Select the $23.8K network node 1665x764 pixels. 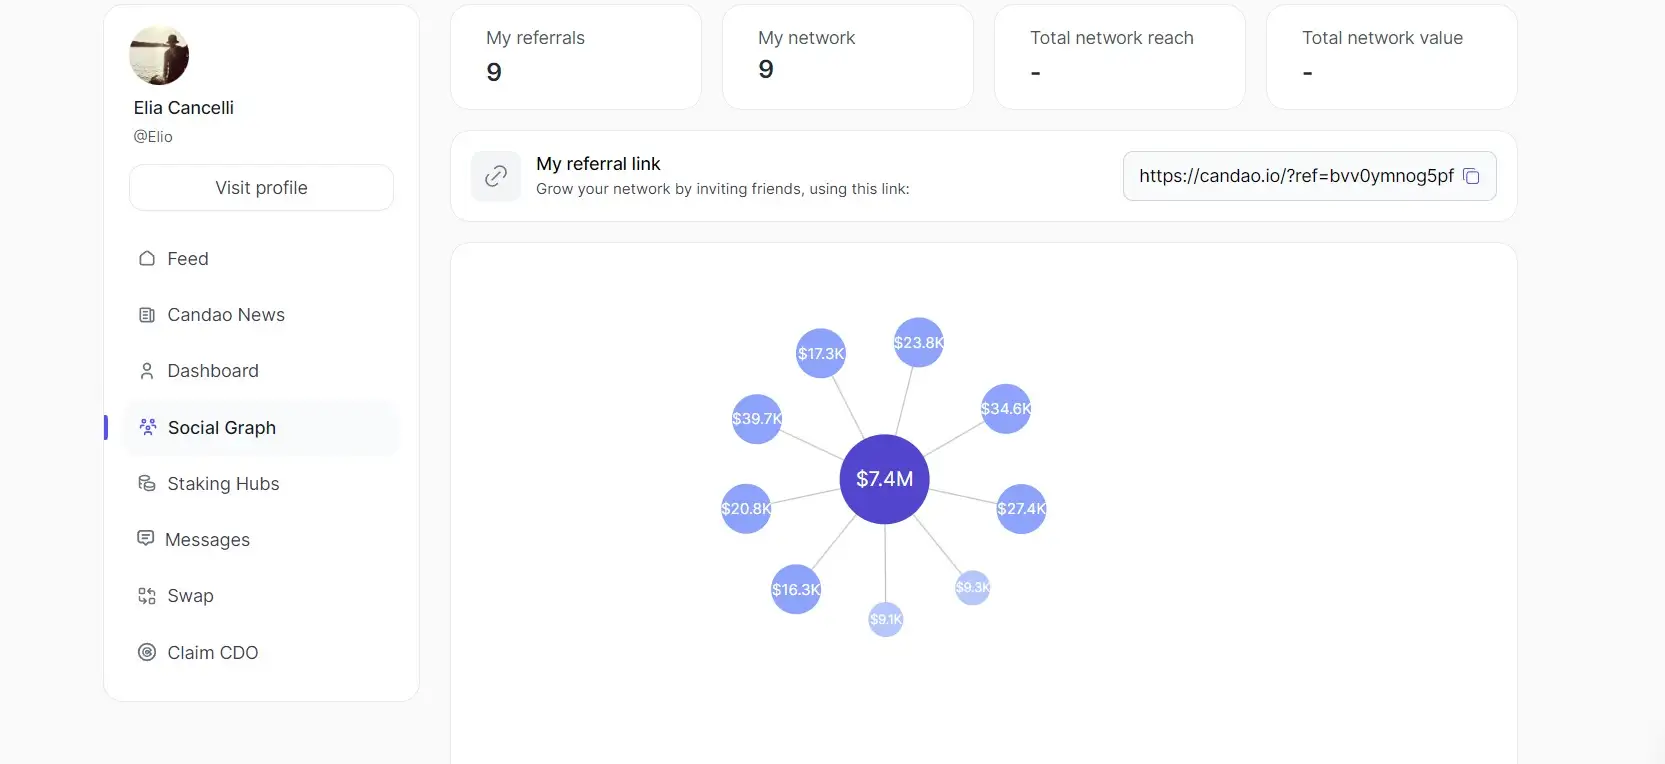tap(918, 342)
